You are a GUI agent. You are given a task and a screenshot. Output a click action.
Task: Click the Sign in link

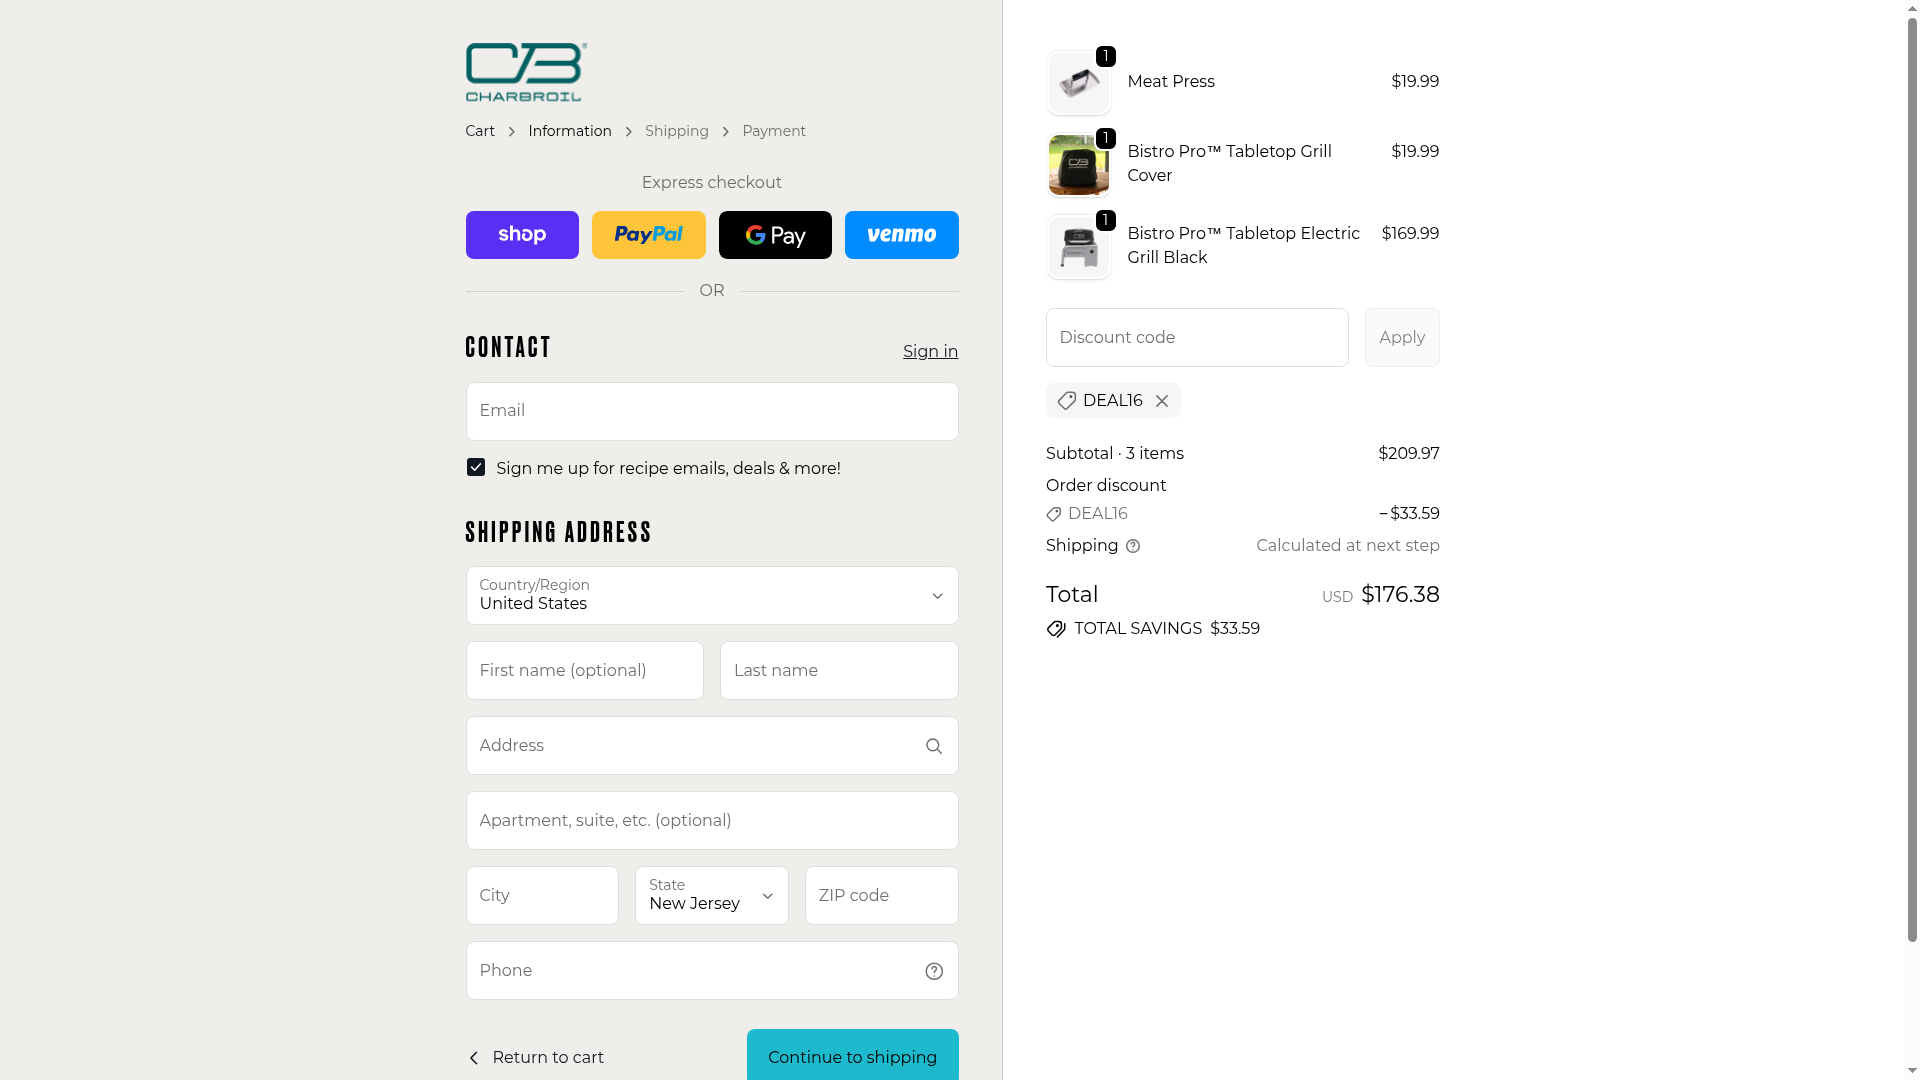pos(930,352)
